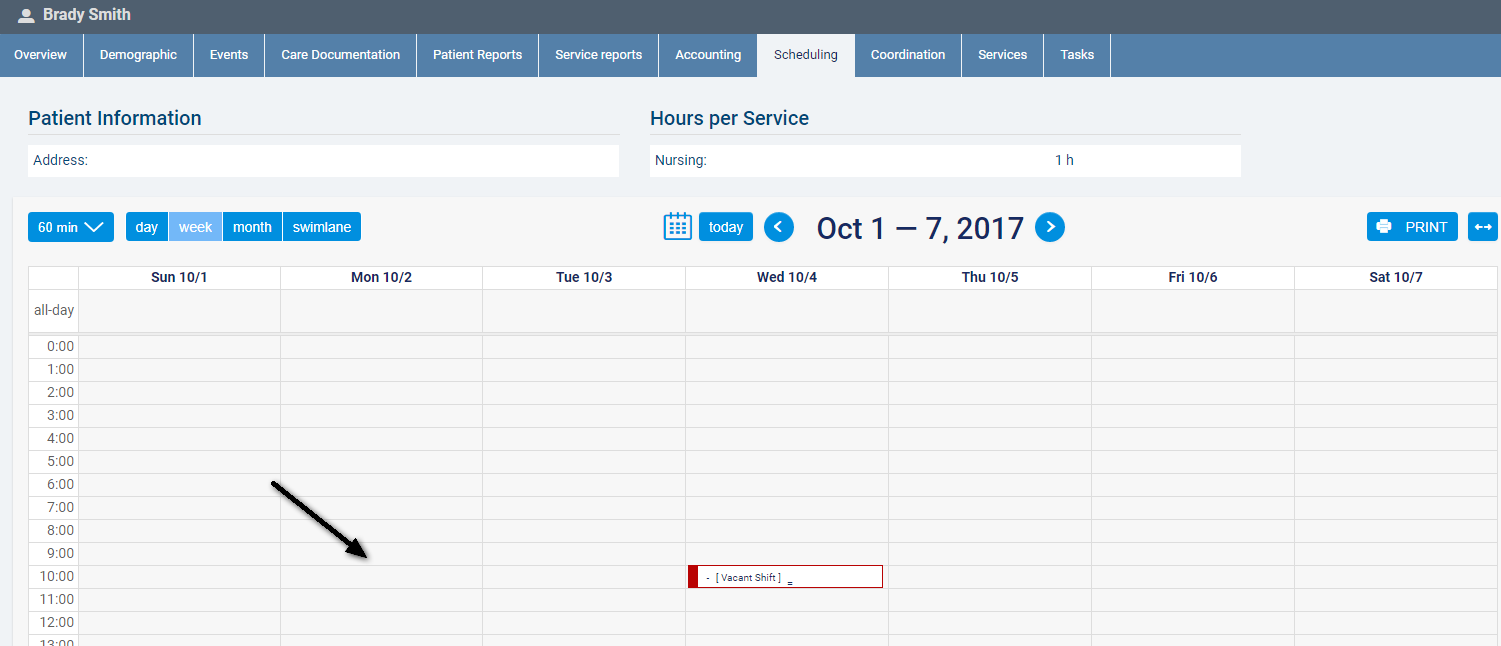Image resolution: width=1501 pixels, height=646 pixels.
Task: Switch calendar to week view
Action: coord(195,227)
